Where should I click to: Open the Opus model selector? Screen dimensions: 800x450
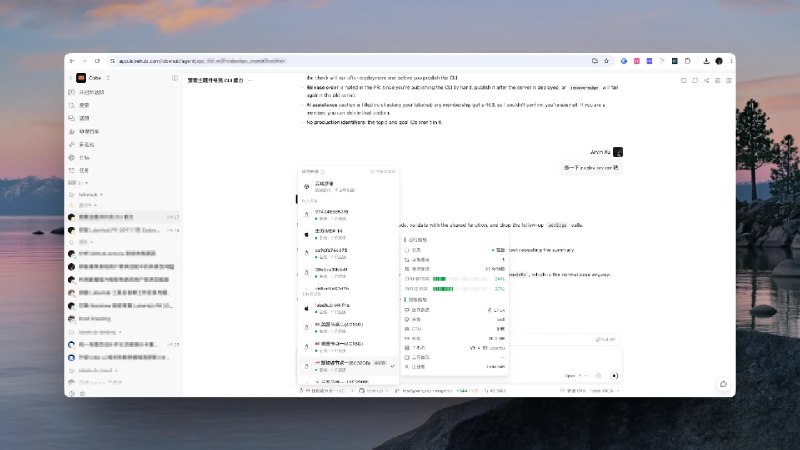click(x=576, y=376)
